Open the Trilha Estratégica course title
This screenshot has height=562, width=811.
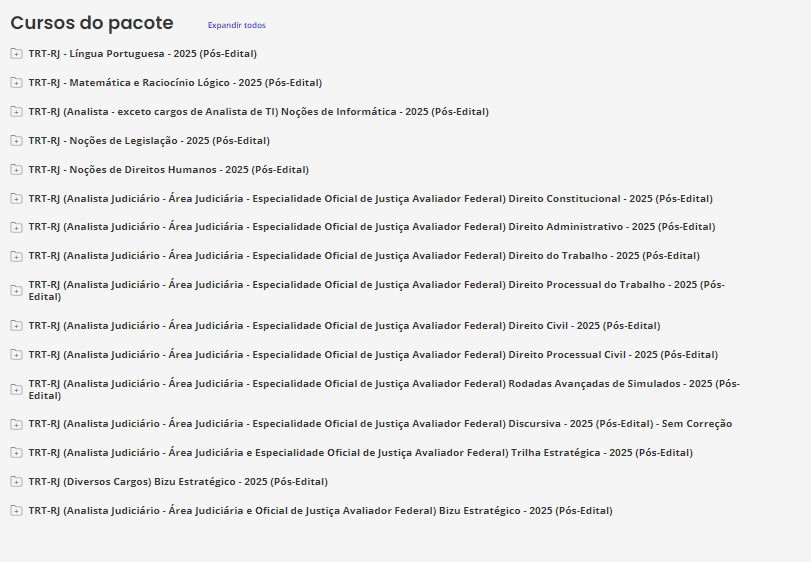(360, 452)
